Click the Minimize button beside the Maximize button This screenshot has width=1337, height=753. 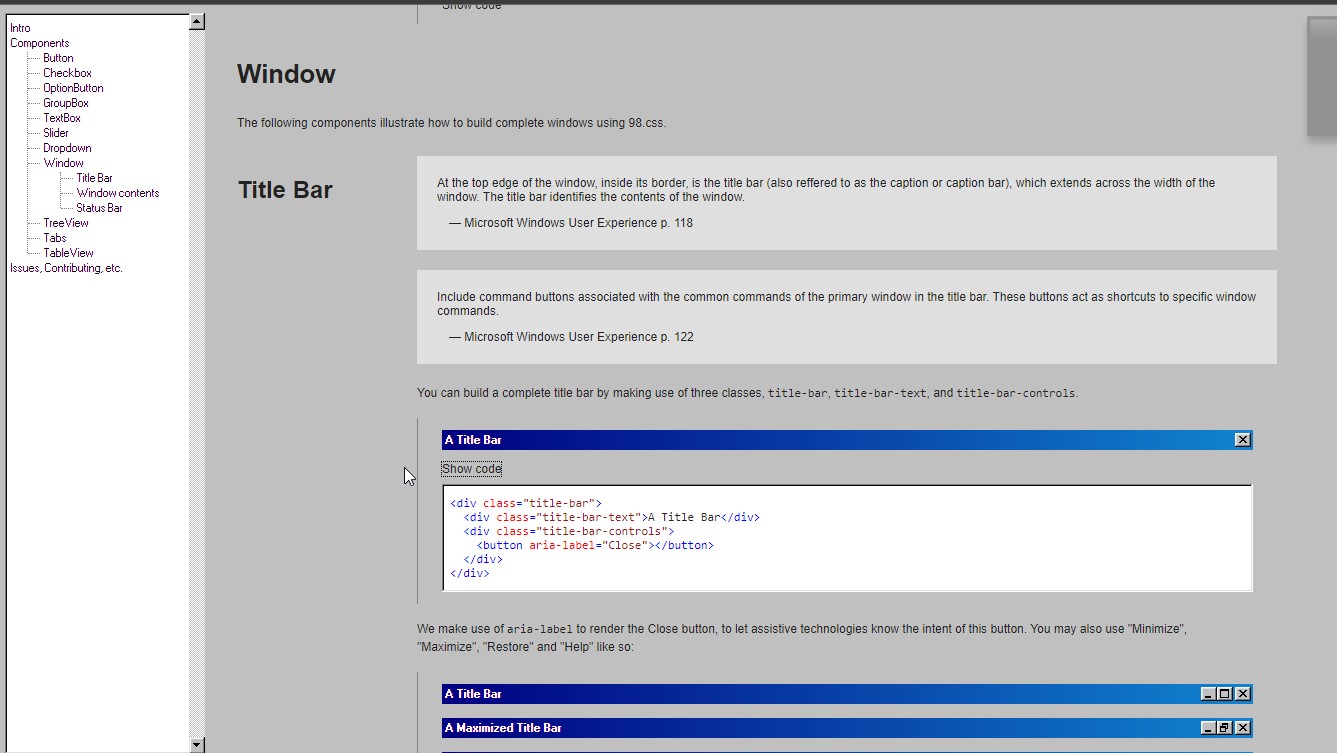pyautogui.click(x=1209, y=694)
